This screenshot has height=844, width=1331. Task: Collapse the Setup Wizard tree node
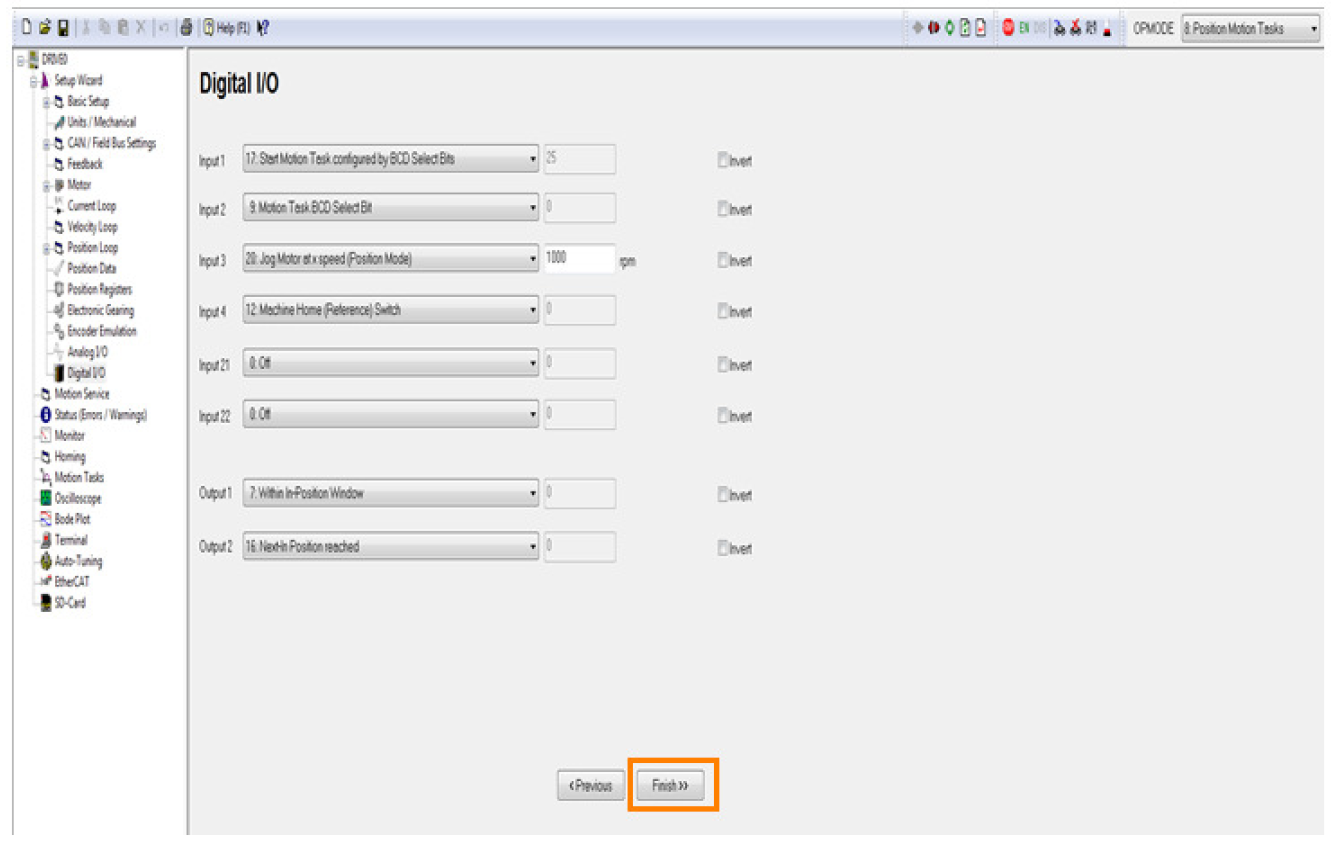pos(32,80)
